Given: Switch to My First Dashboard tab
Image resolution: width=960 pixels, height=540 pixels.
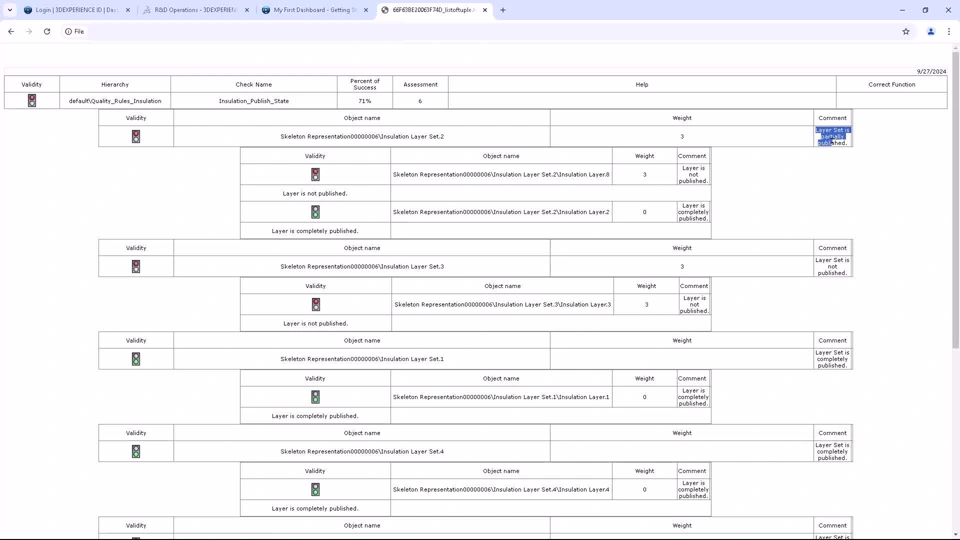Looking at the screenshot, I should pos(315,10).
